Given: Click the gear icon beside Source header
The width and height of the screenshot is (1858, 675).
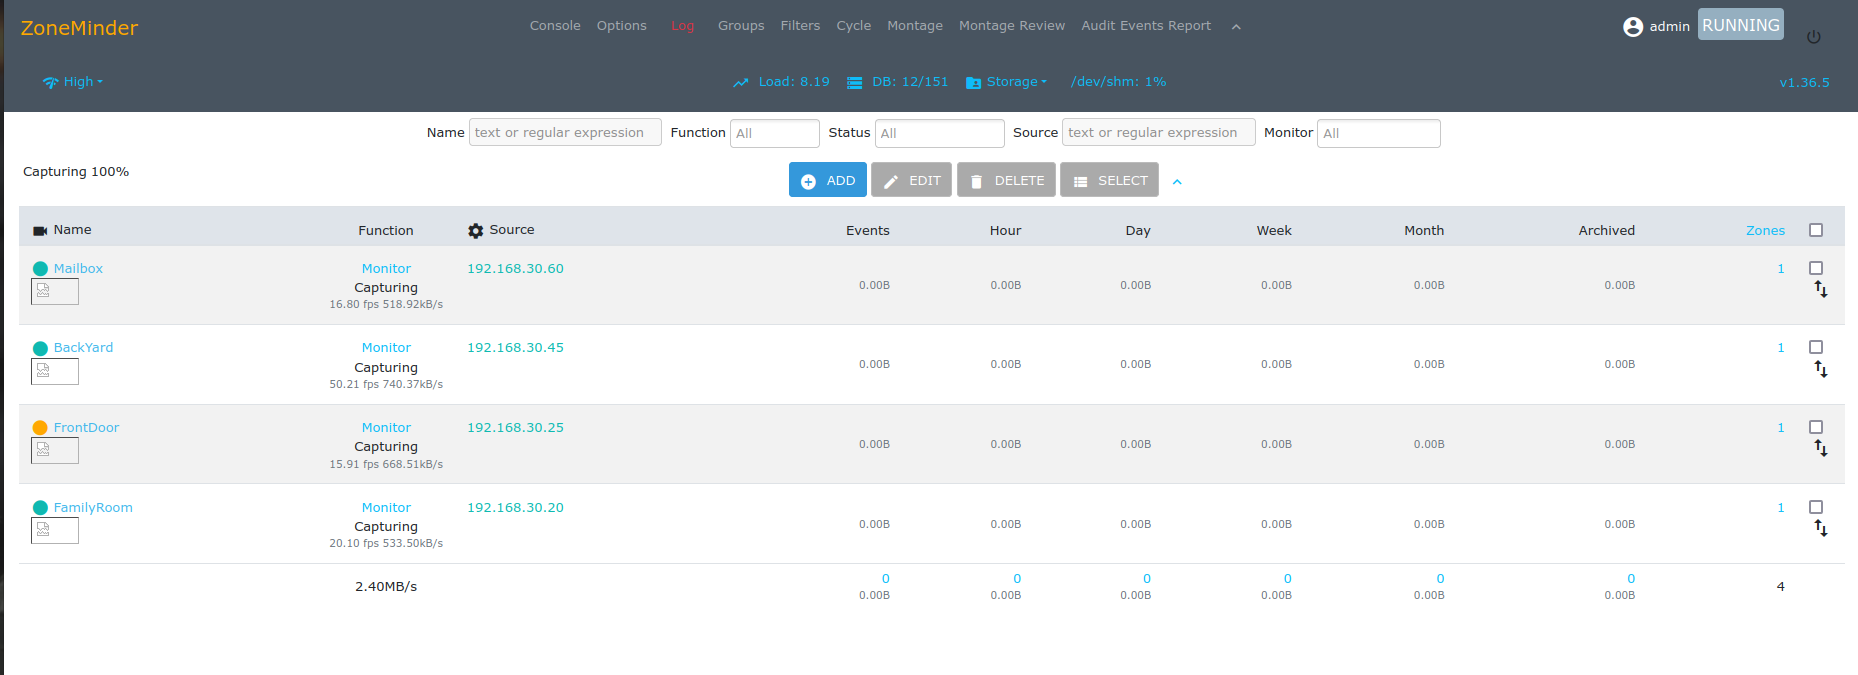Looking at the screenshot, I should point(475,231).
